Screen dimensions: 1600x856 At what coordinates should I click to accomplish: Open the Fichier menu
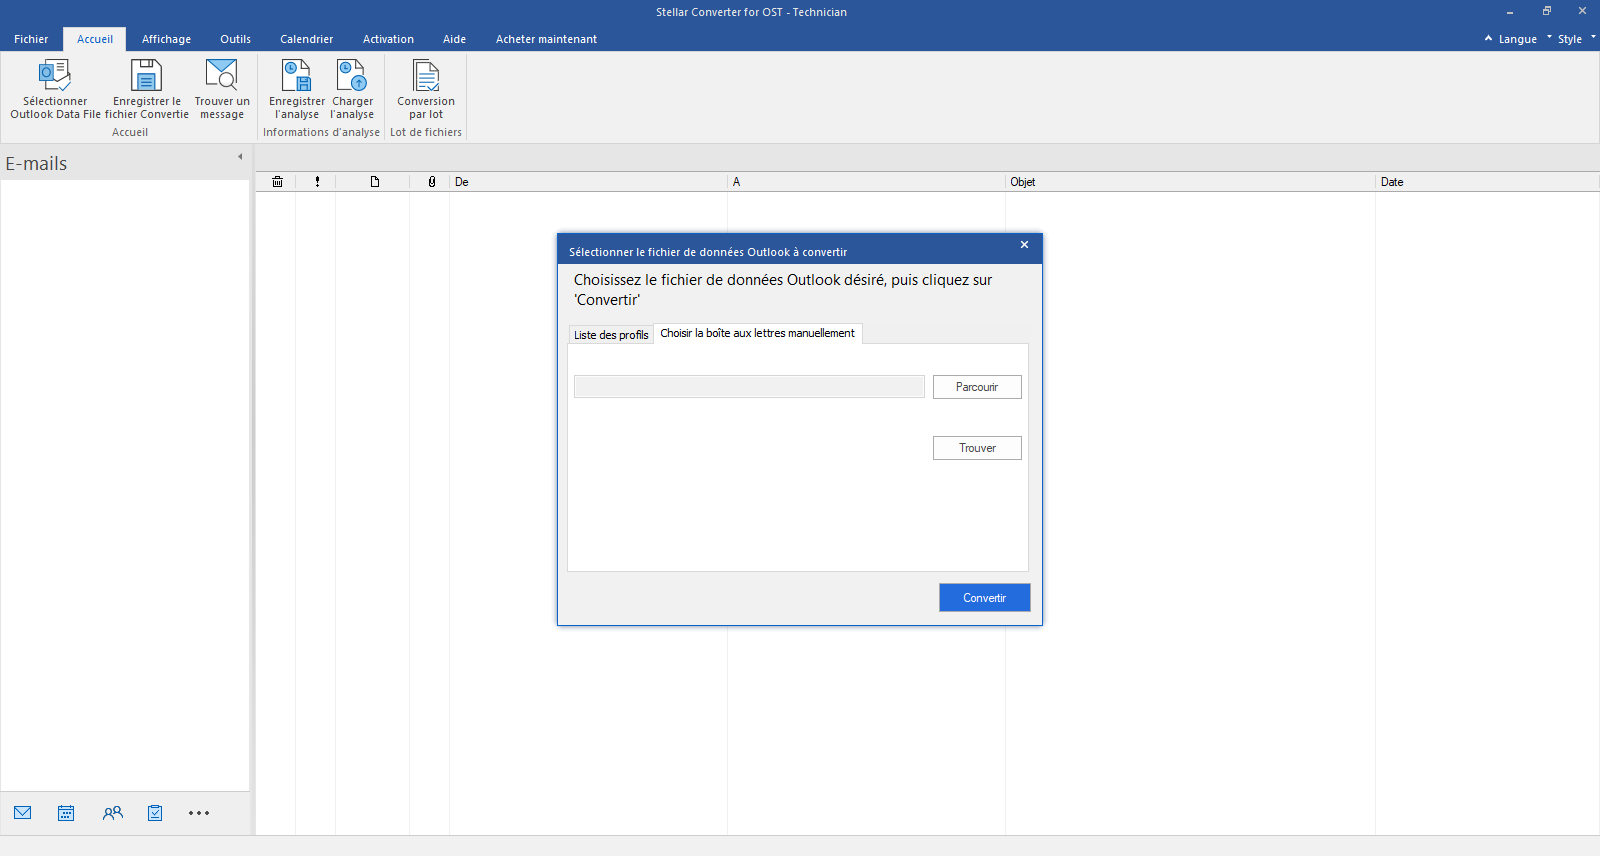coord(31,39)
